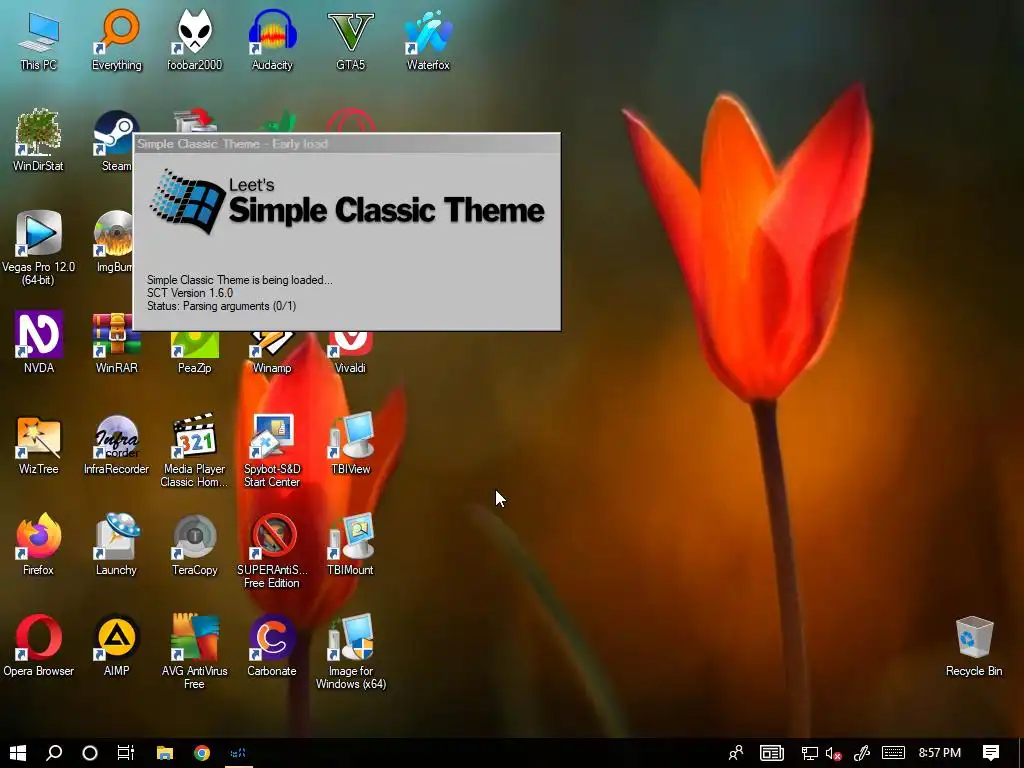Viewport: 1024px width, 768px height.
Task: Select the TBIMount desktop shortcut
Action: pos(351,545)
